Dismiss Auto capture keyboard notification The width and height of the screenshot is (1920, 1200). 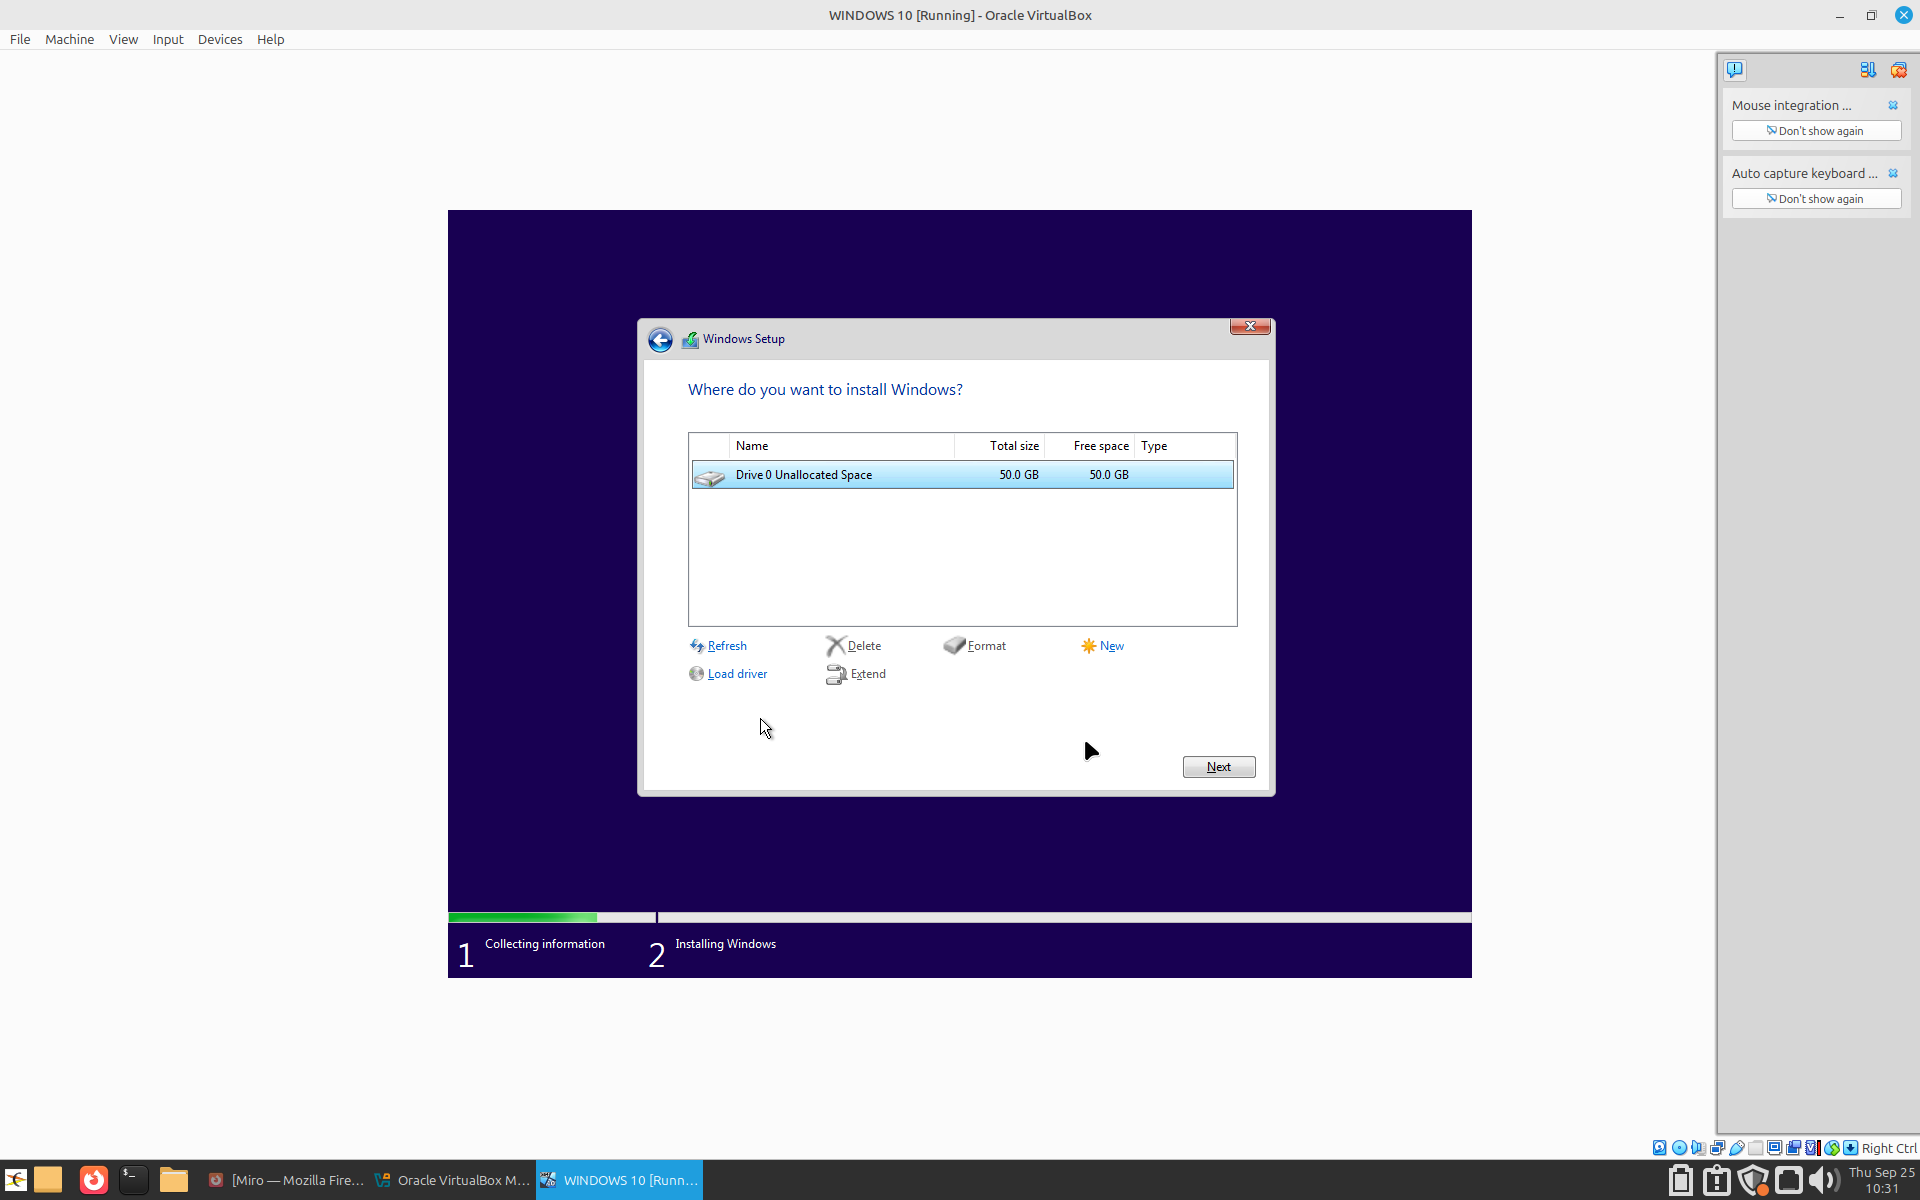[x=1893, y=173]
